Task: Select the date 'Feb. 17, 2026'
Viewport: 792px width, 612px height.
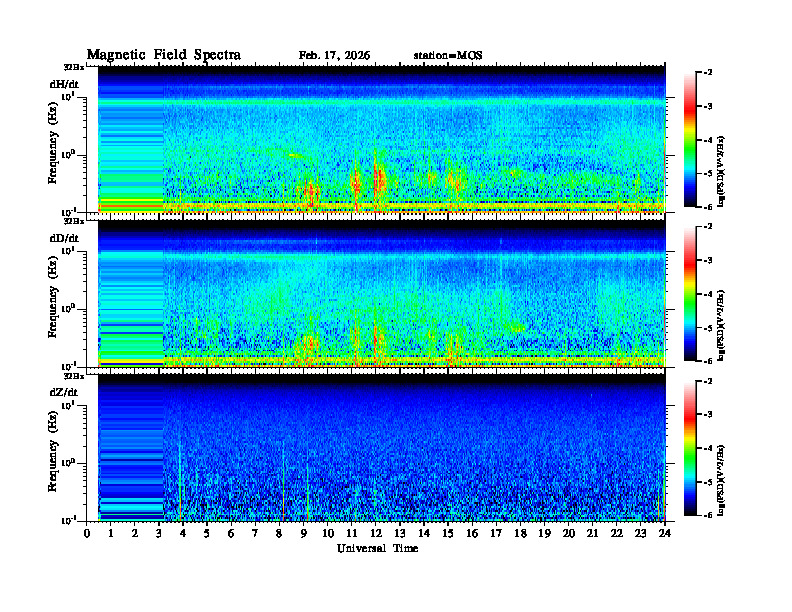Action: pyautogui.click(x=334, y=56)
